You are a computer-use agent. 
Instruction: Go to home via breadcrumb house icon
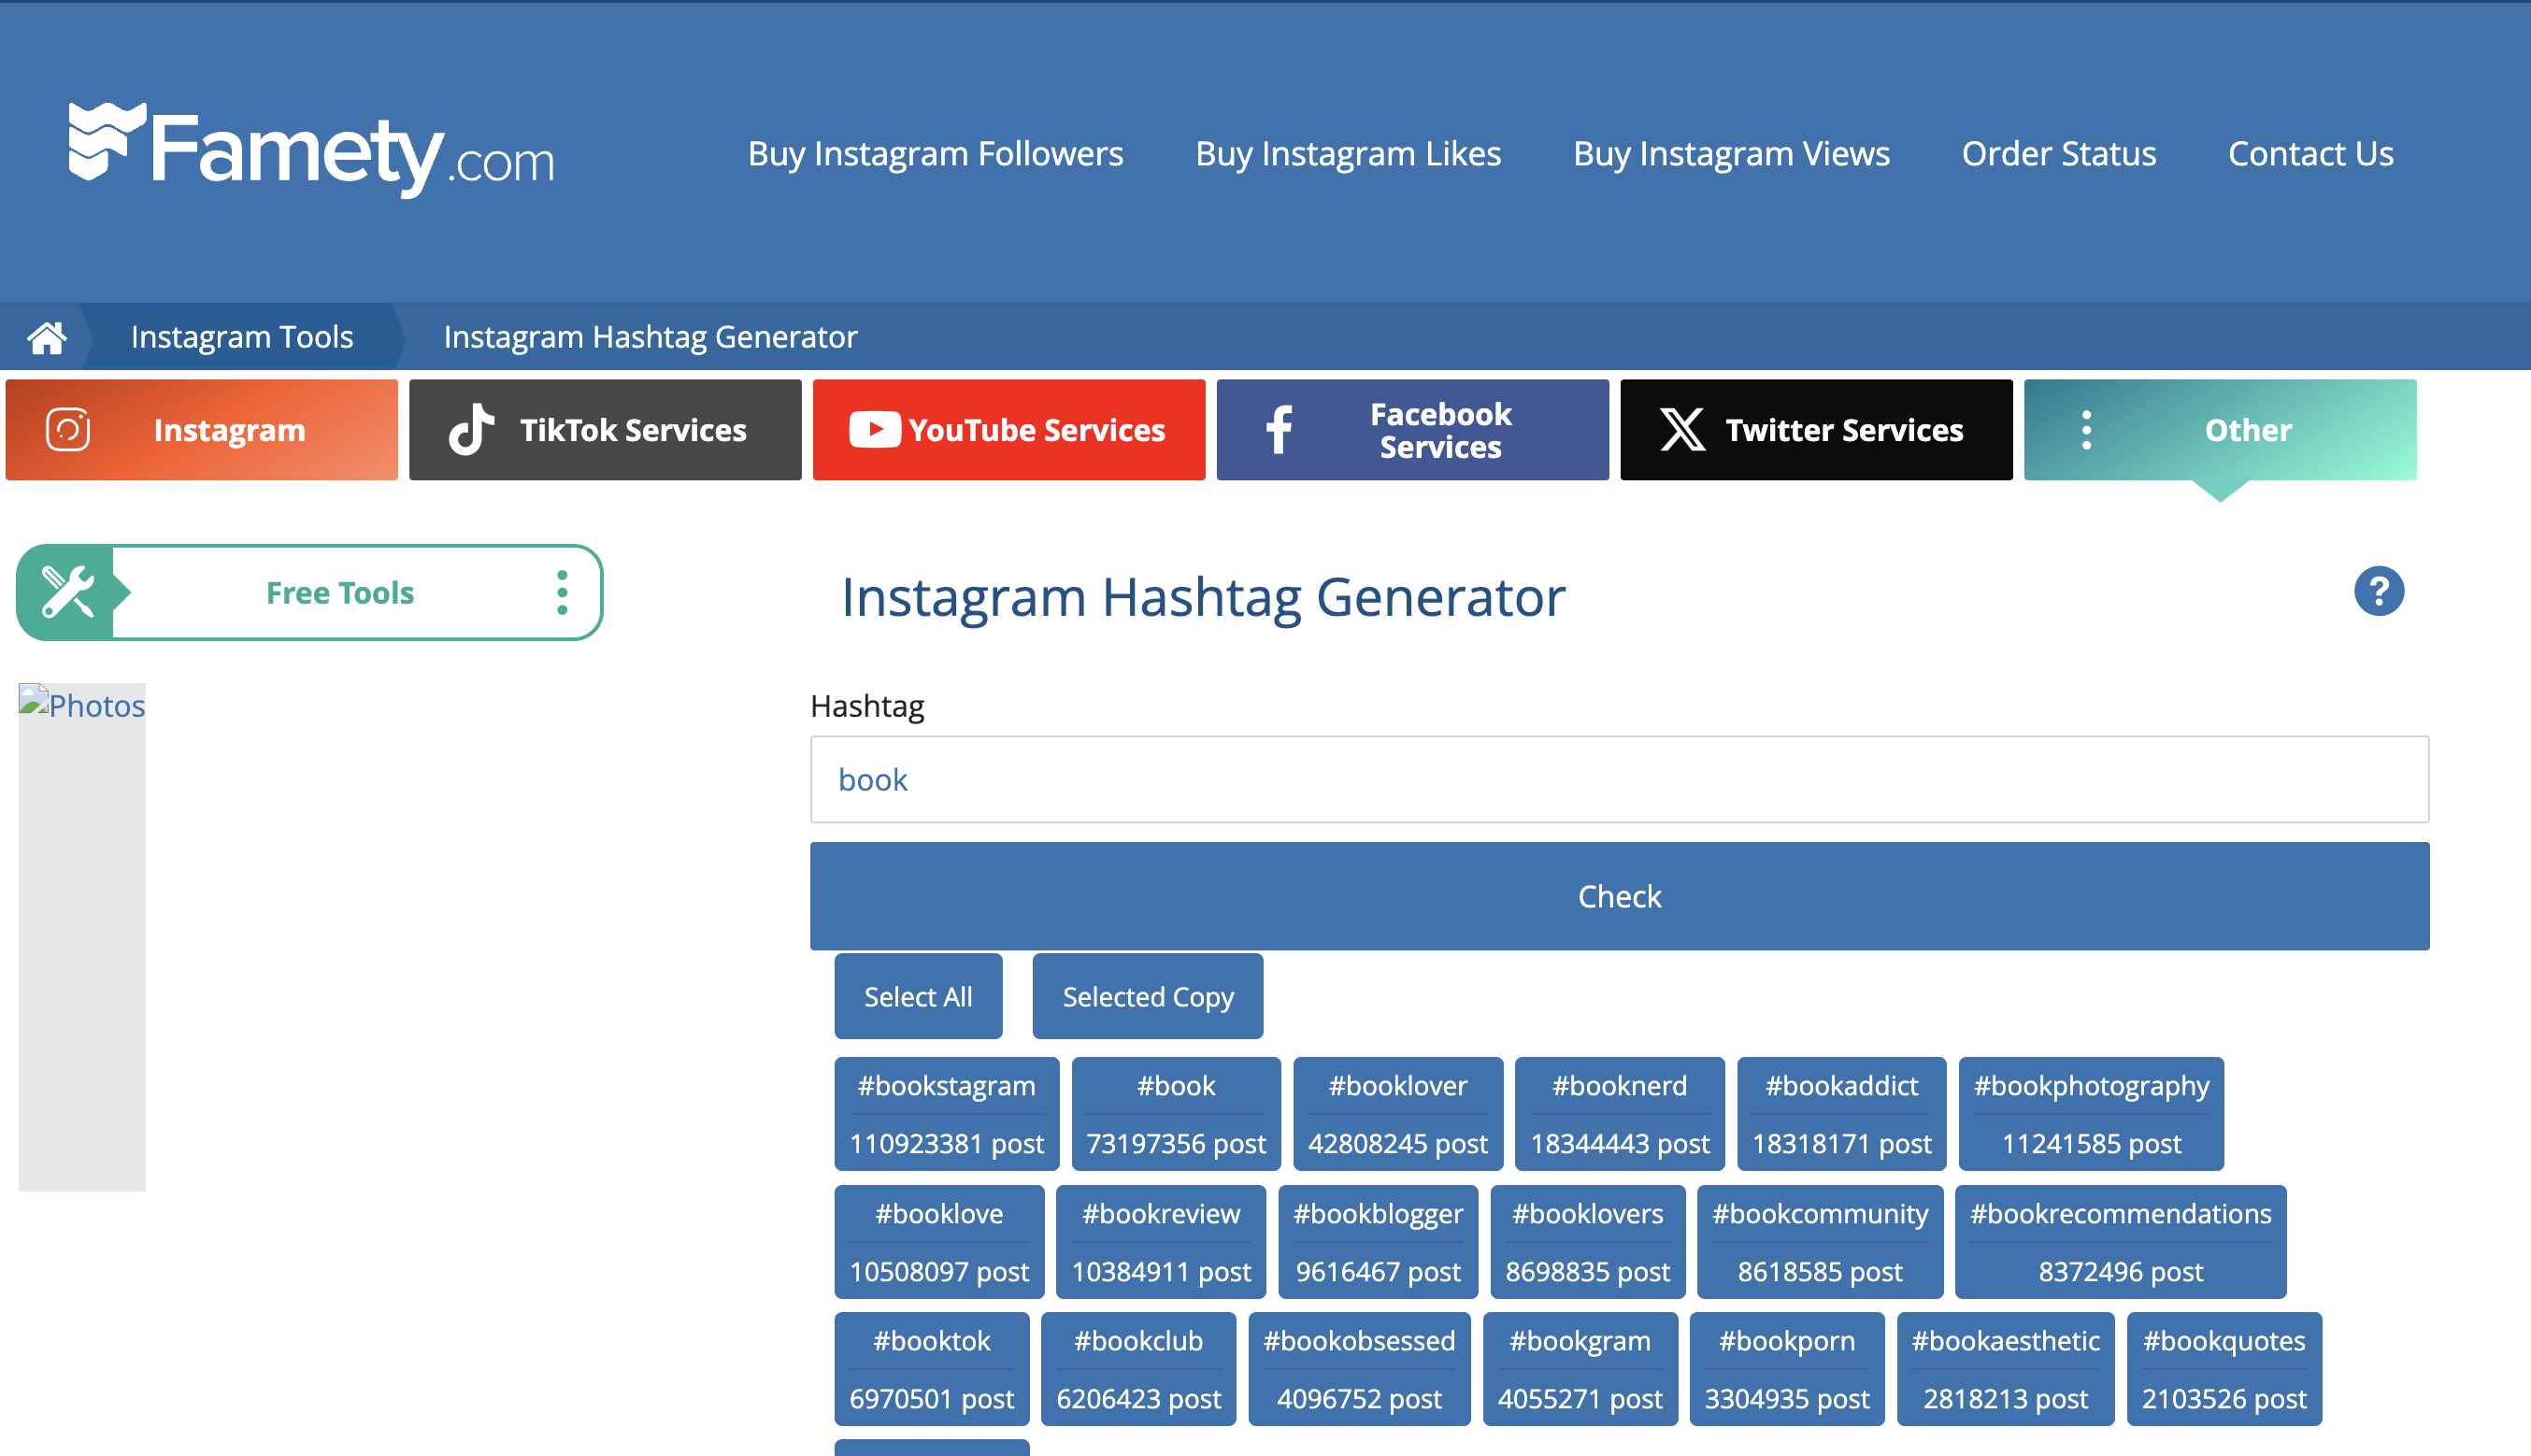coord(46,337)
